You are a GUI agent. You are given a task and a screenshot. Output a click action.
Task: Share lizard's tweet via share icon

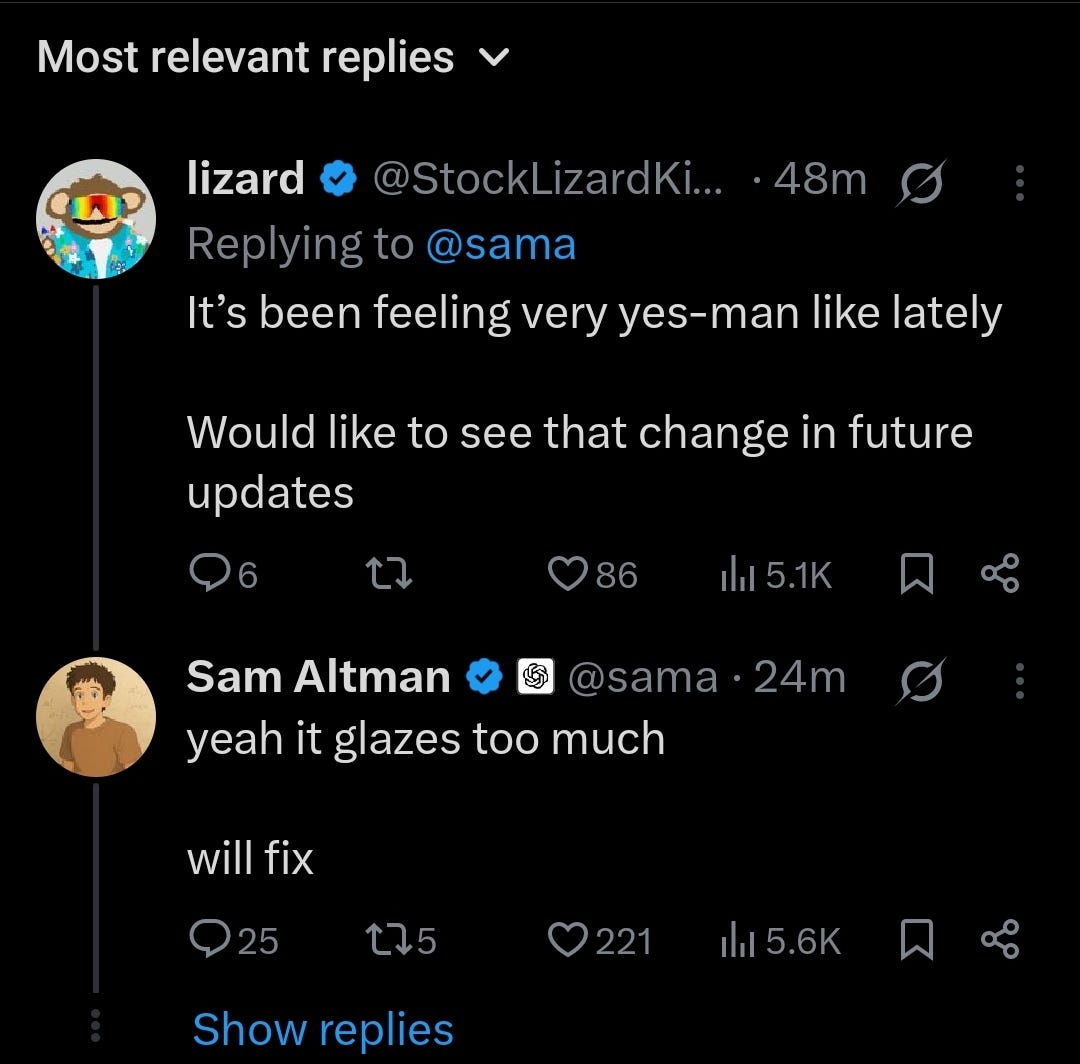[1000, 574]
